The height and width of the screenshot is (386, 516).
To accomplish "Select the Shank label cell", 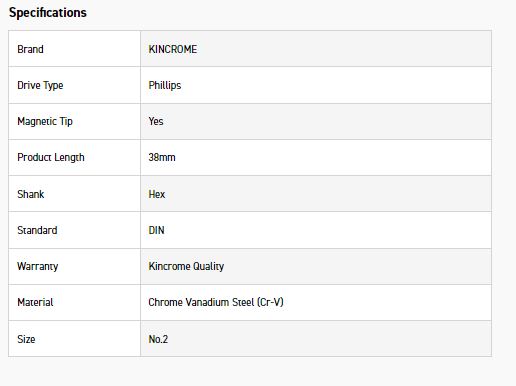I will 75,194.
